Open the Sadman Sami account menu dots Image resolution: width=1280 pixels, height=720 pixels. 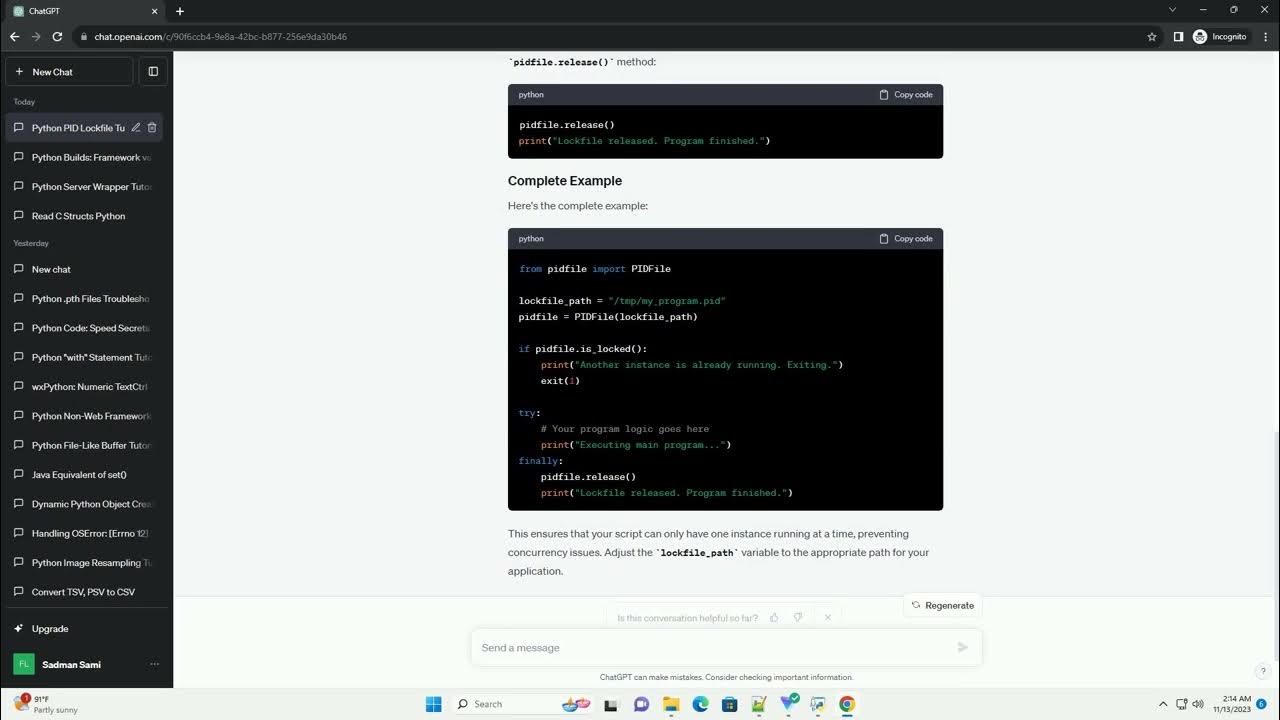point(154,664)
